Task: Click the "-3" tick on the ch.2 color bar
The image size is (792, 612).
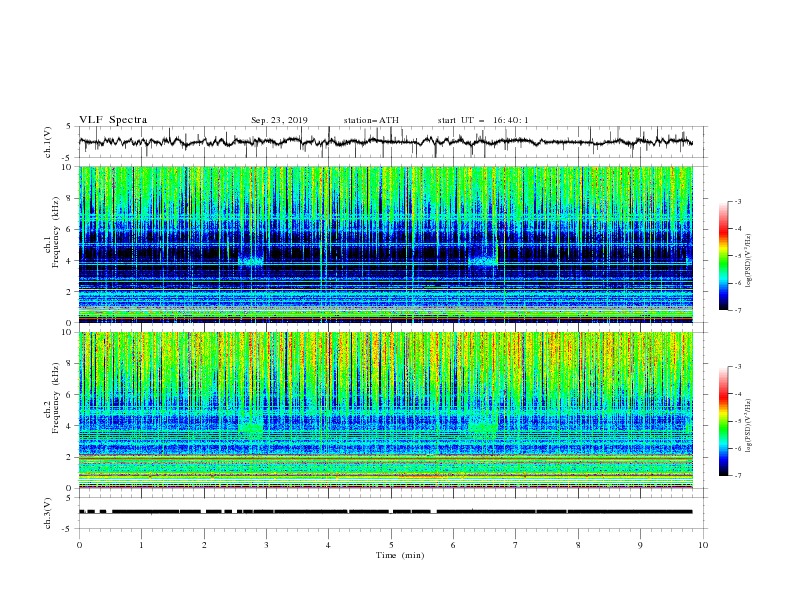Action: point(737,367)
